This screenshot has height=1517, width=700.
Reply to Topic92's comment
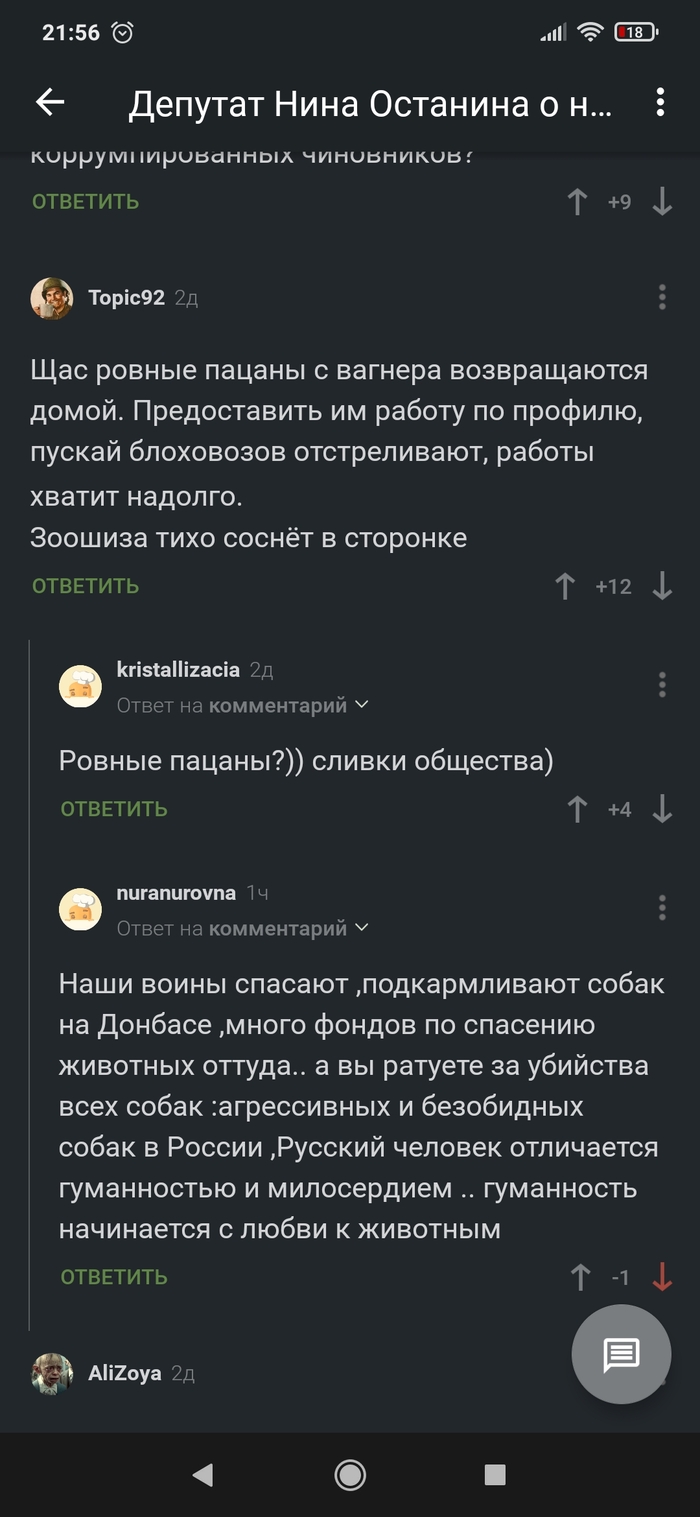[85, 586]
